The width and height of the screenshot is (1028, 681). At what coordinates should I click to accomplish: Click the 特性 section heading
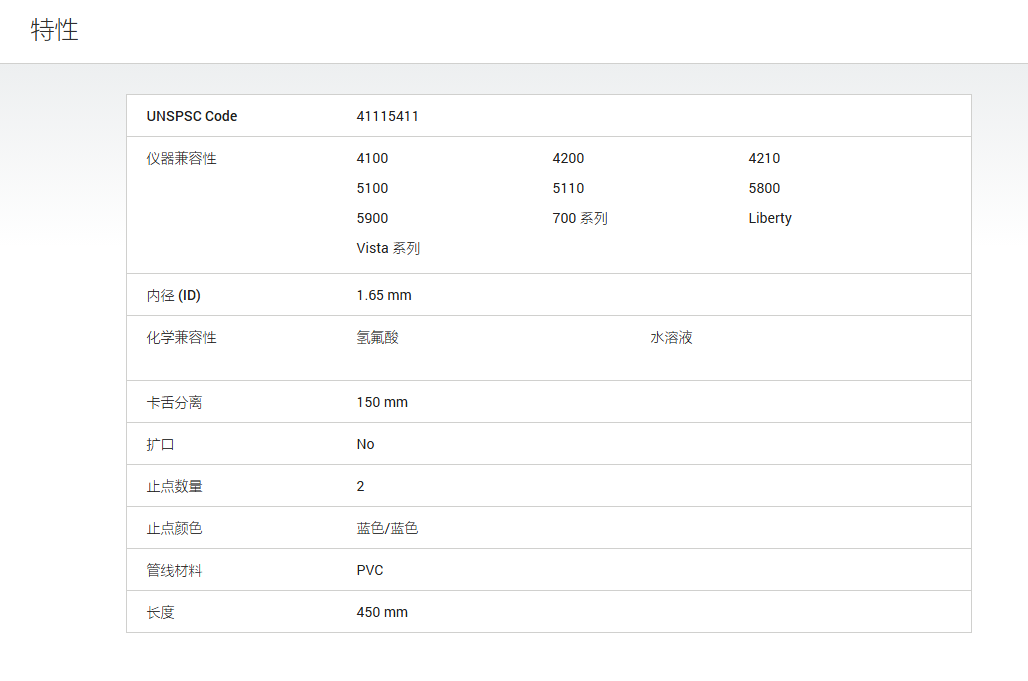54,30
